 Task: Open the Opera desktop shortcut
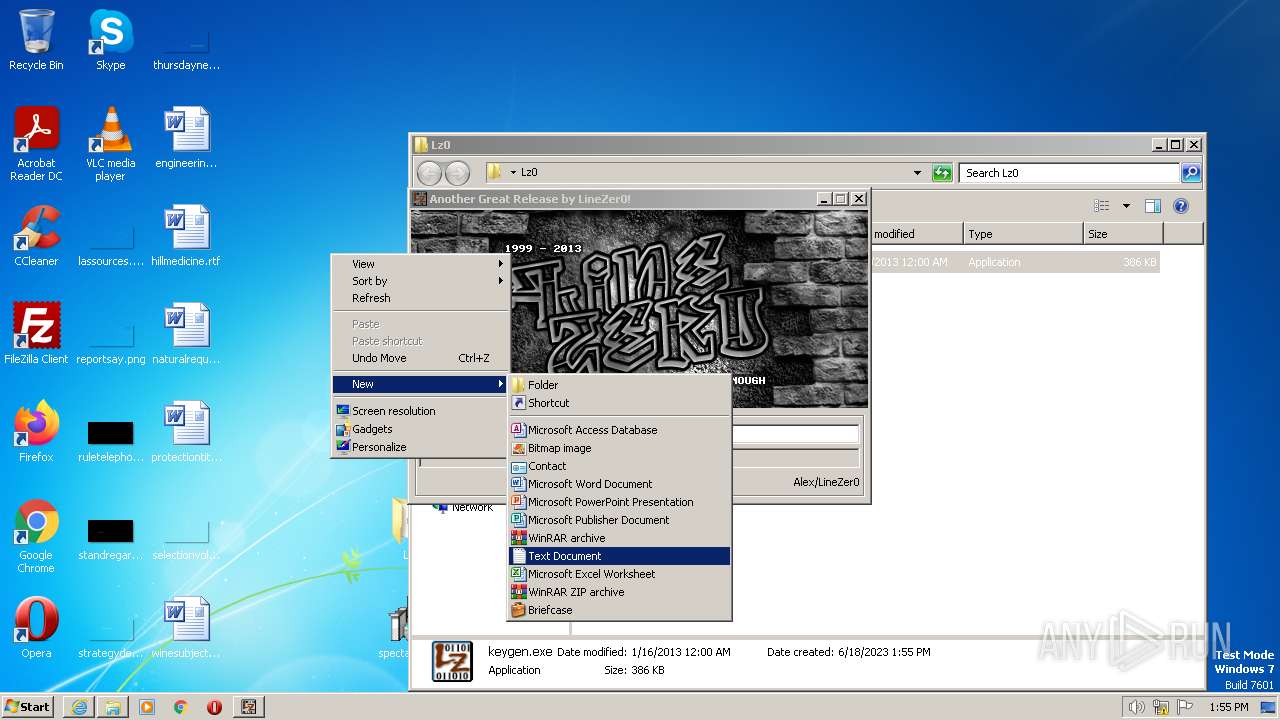pyautogui.click(x=36, y=628)
